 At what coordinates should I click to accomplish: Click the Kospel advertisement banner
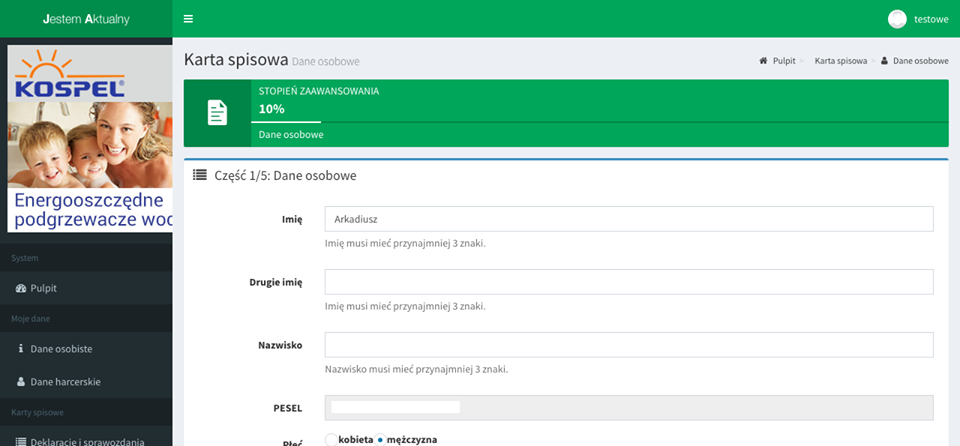pos(89,138)
